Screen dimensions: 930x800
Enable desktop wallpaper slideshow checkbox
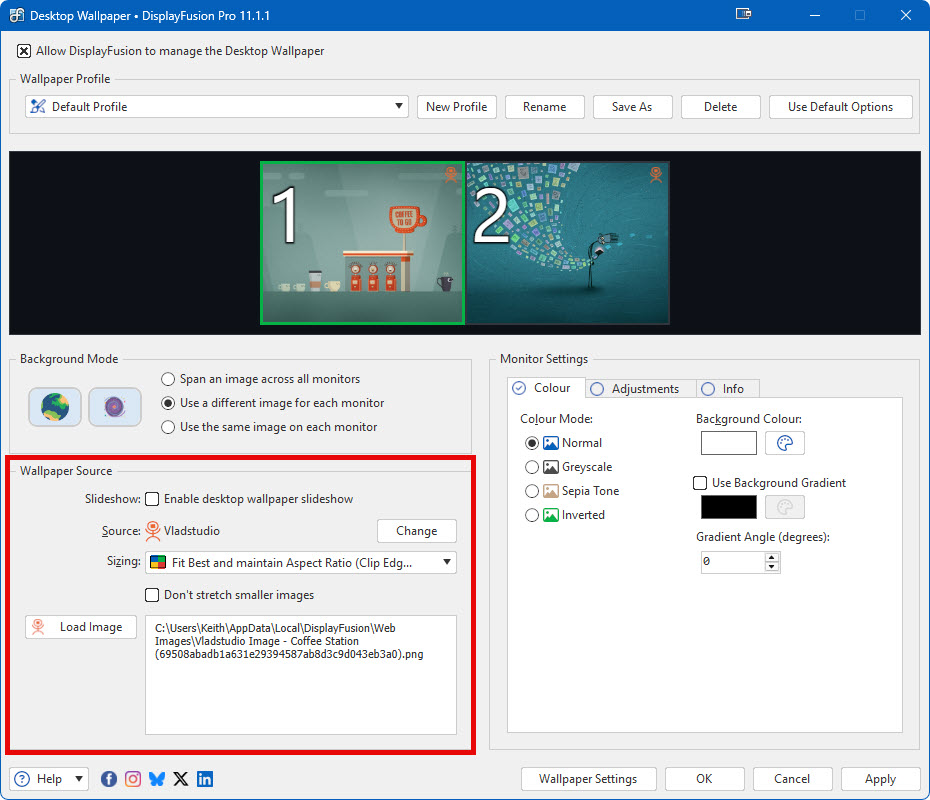point(153,499)
